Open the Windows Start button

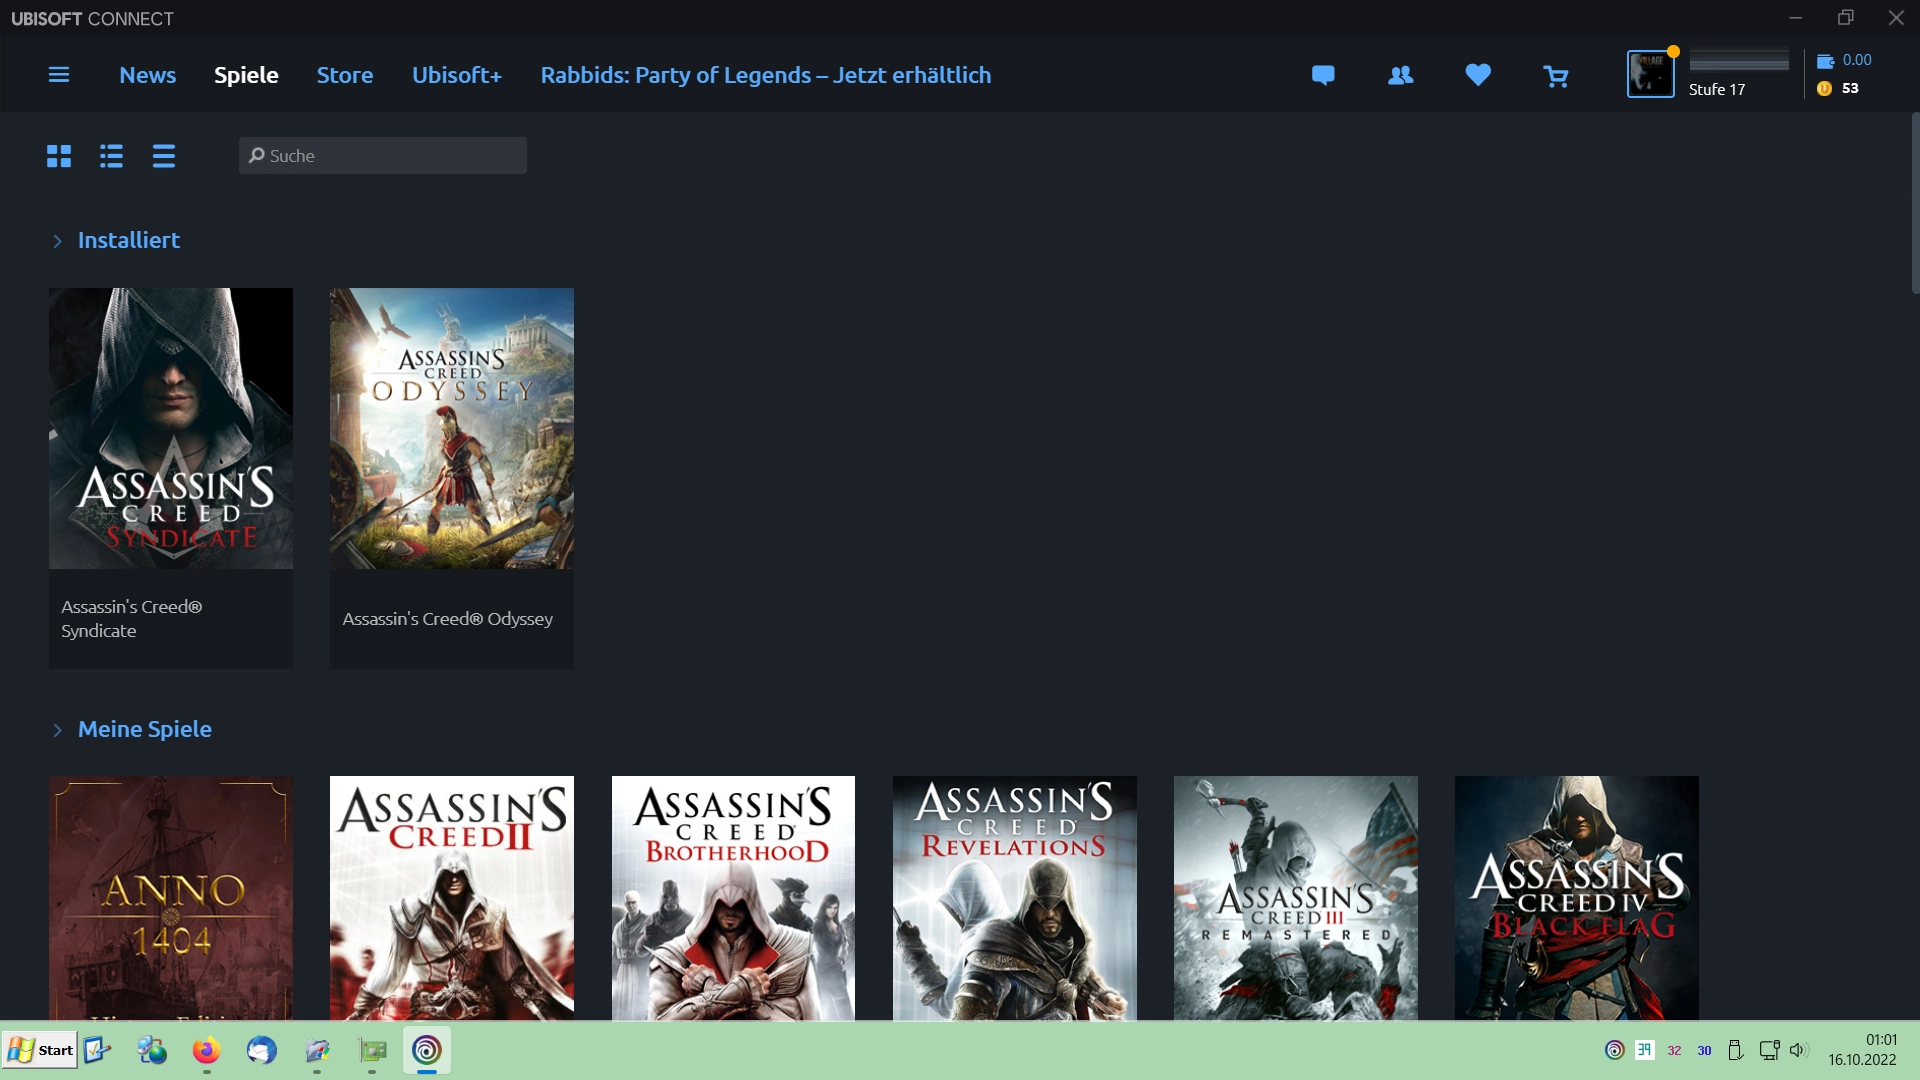pos(40,1050)
